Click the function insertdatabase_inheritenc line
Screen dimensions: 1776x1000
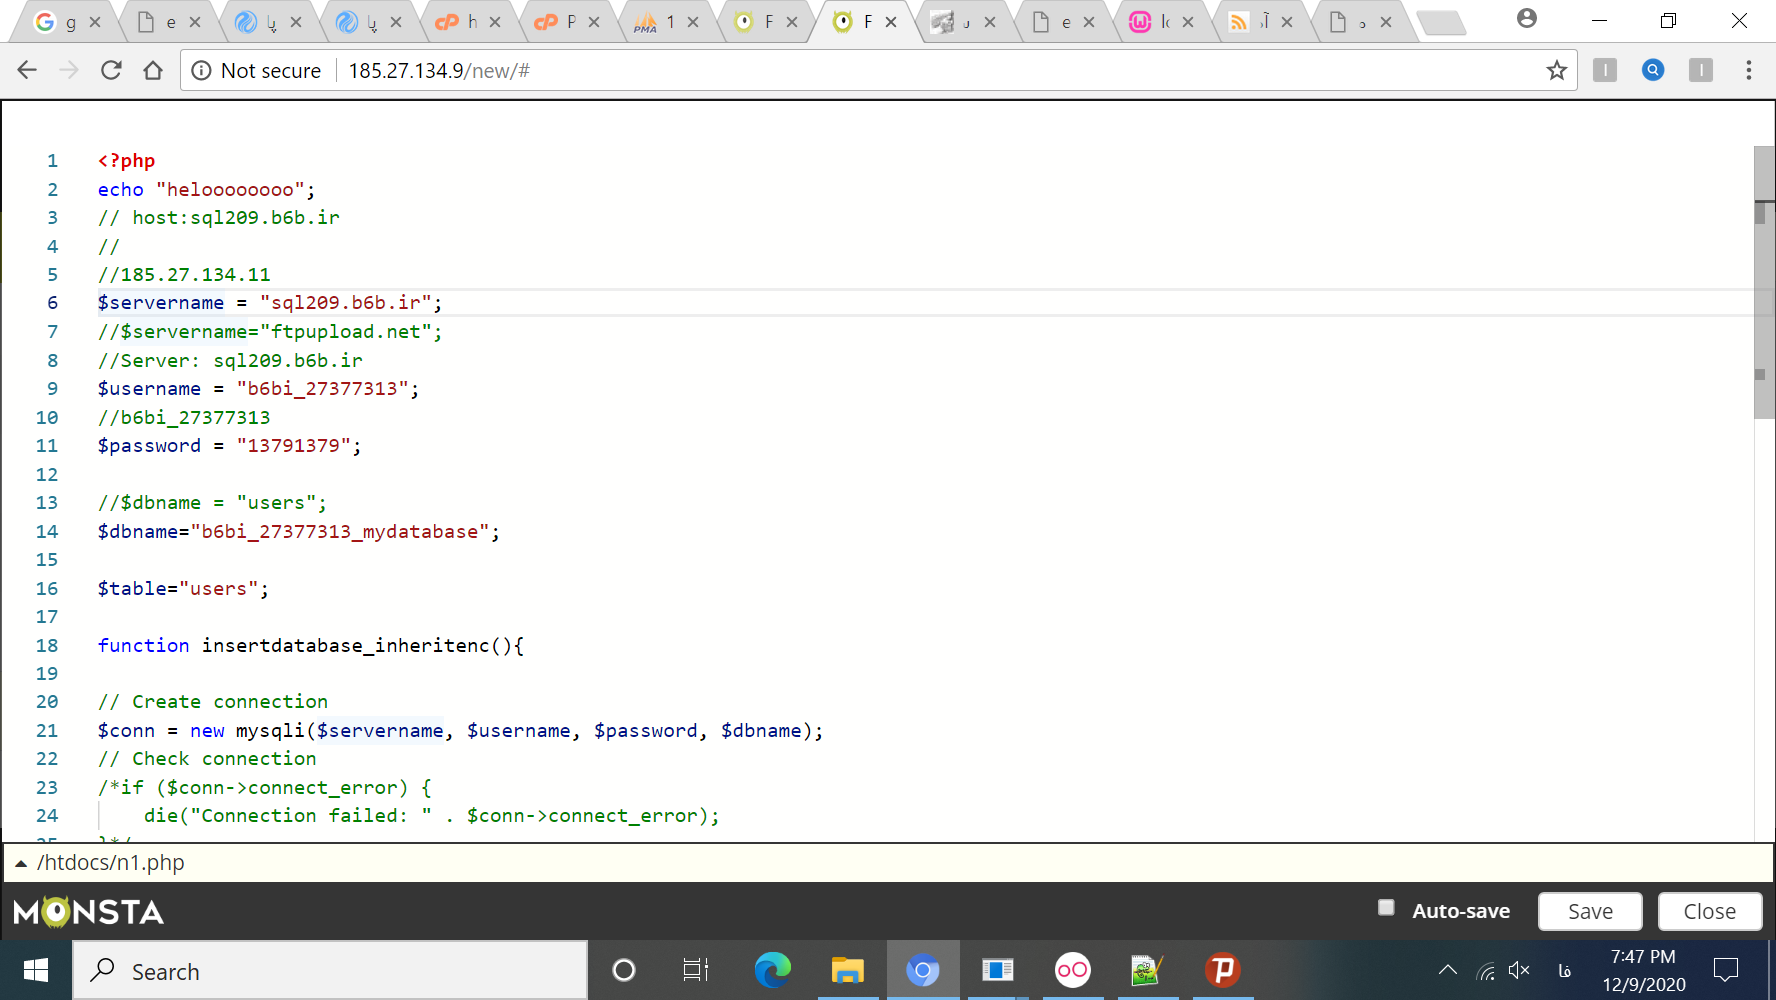pos(310,646)
